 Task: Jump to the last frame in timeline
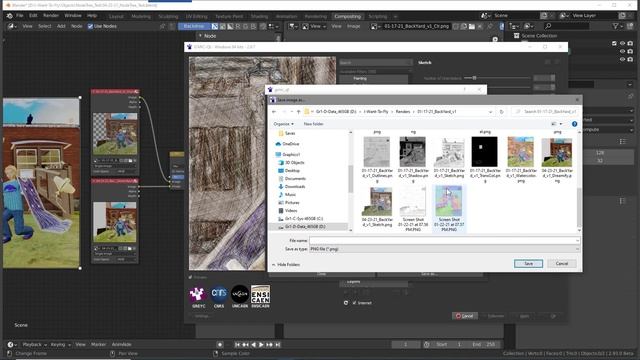coord(278,345)
